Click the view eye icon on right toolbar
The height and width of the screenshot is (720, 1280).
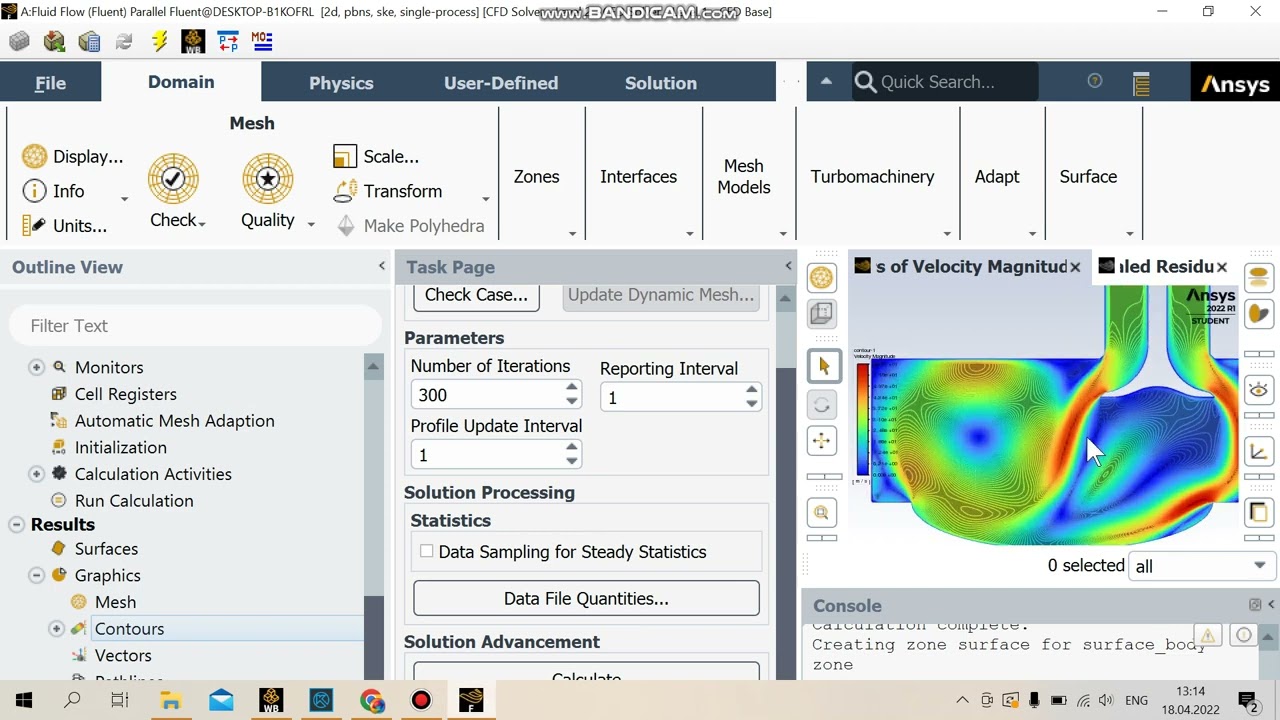(x=1259, y=389)
